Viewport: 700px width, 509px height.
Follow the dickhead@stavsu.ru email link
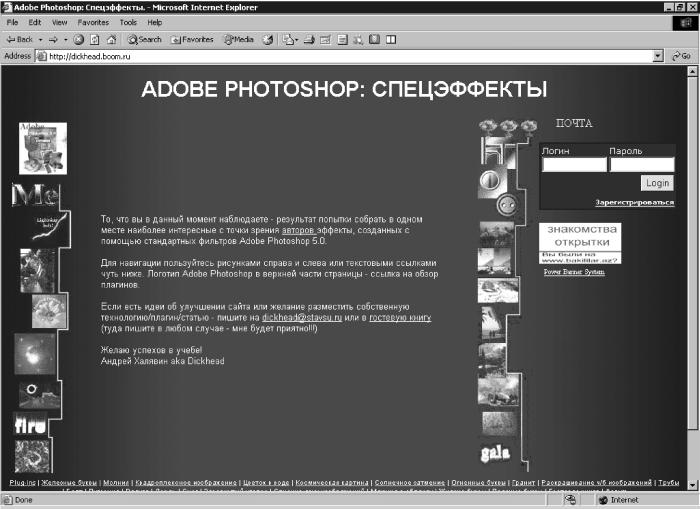(x=302, y=318)
